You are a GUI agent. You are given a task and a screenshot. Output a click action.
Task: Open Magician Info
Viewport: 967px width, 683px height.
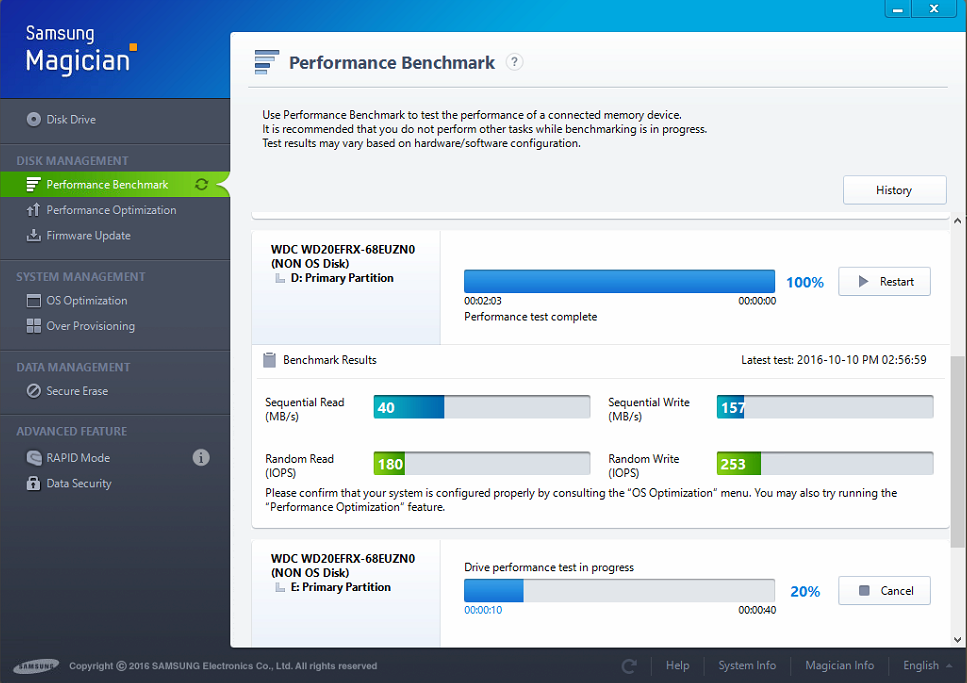pos(839,666)
